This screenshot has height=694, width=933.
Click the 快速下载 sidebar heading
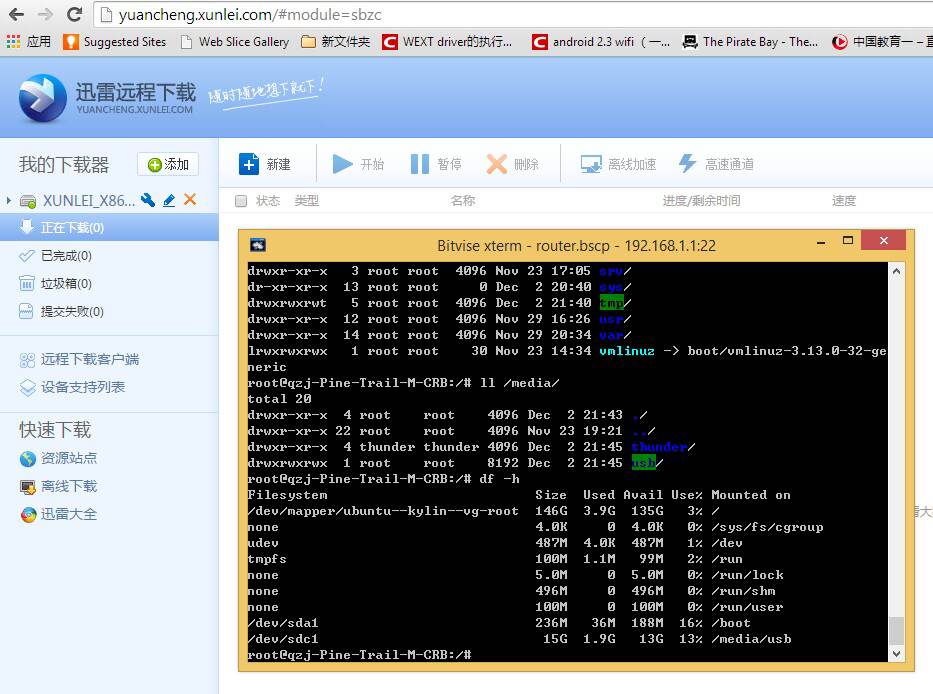click(55, 430)
